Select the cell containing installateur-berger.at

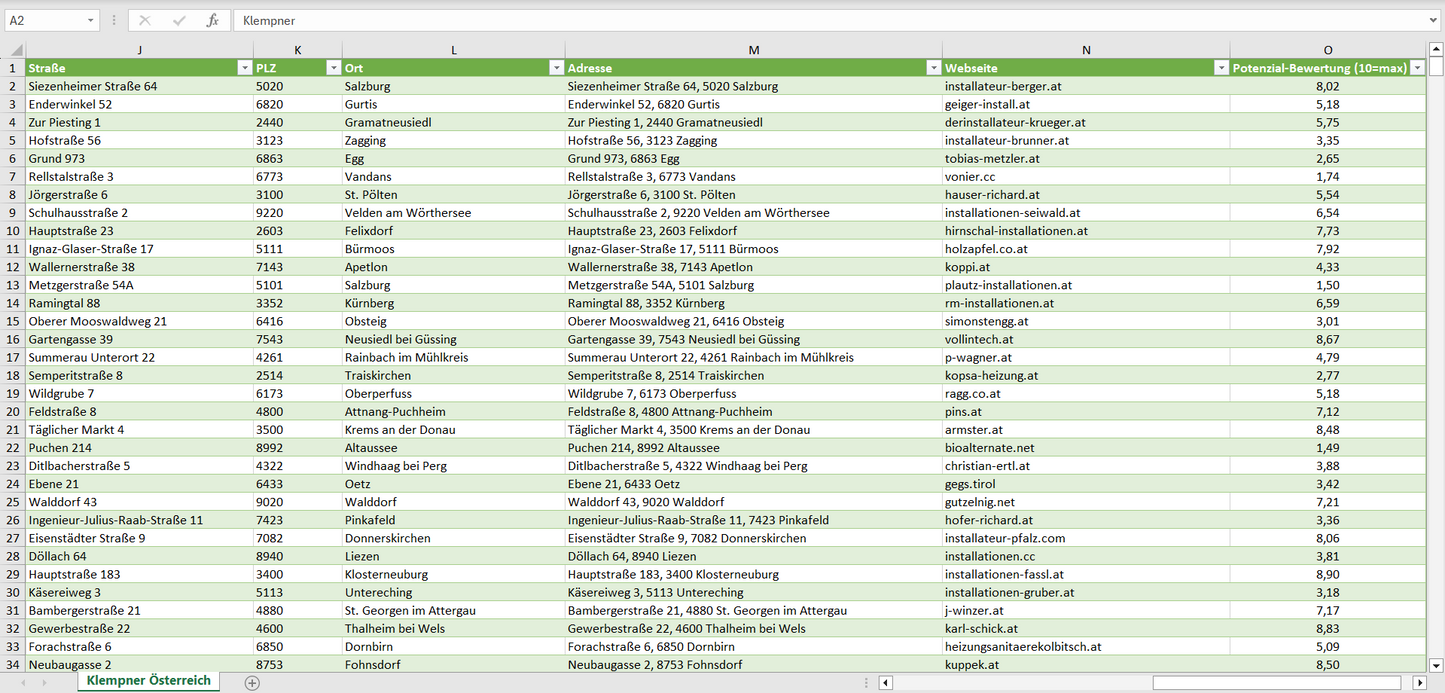1085,86
